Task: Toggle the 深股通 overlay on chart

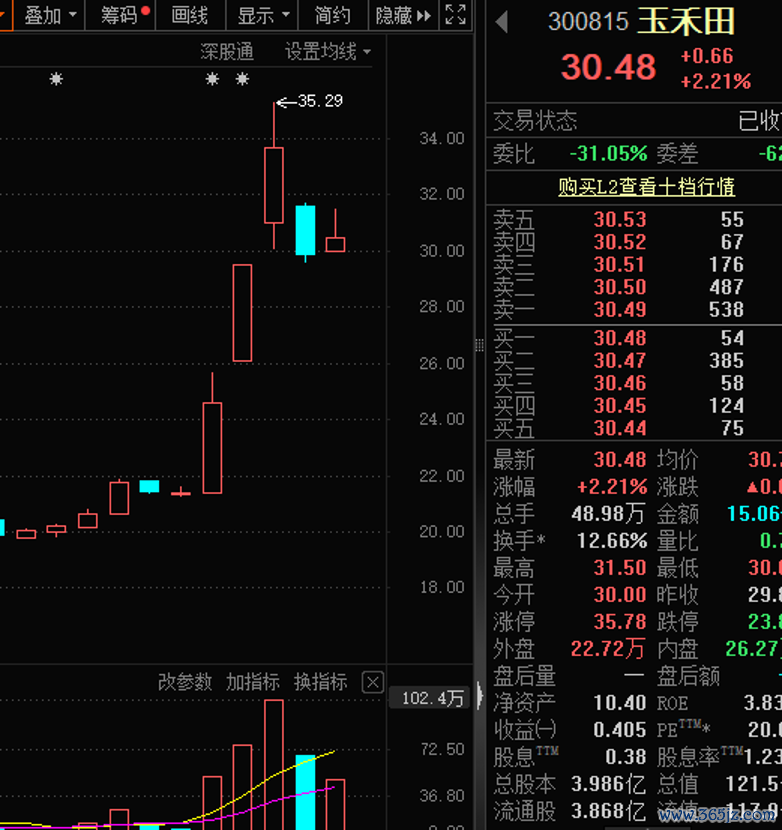Action: 227,51
